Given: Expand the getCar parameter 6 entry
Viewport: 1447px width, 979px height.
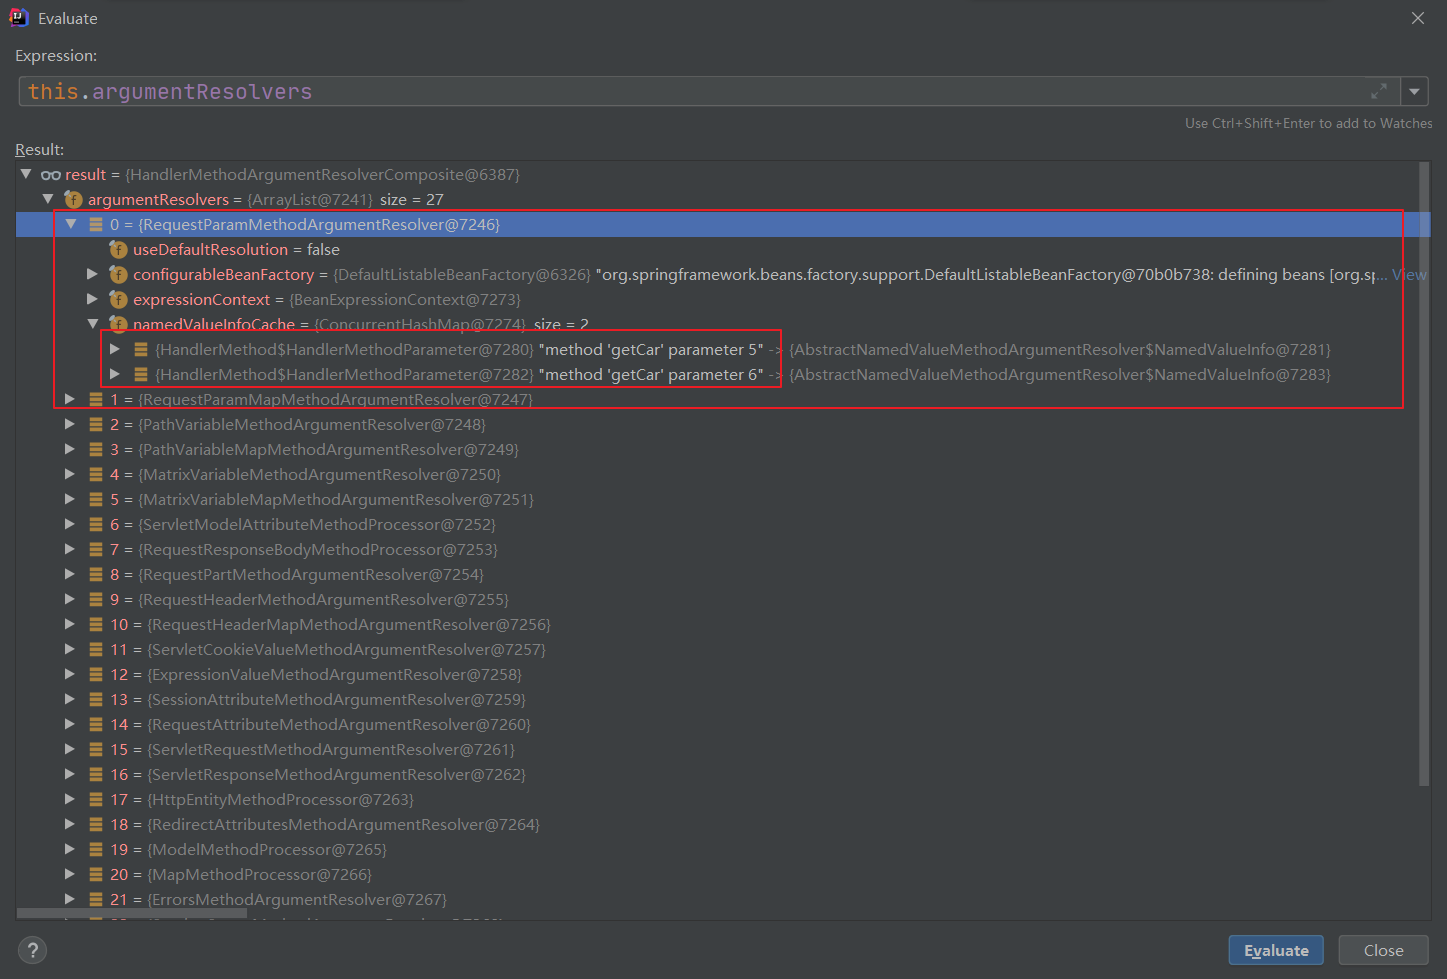Looking at the screenshot, I should tap(115, 374).
